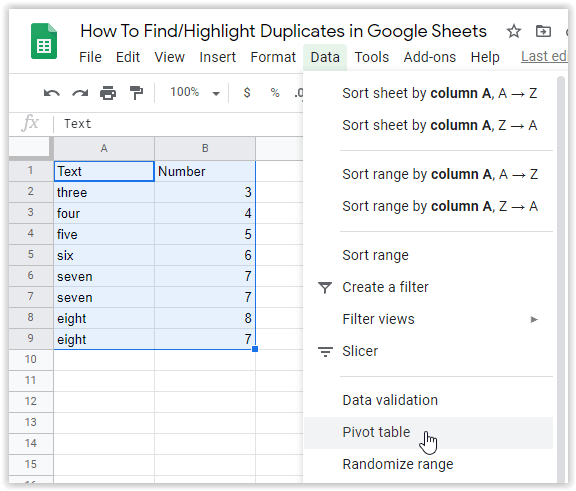This screenshot has height=491, width=576.
Task: Select cell B9 with value 7
Action: [x=205, y=339]
